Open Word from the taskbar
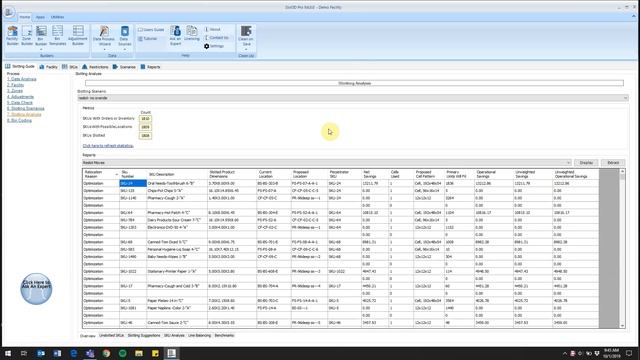640x360 pixels. pos(57,353)
